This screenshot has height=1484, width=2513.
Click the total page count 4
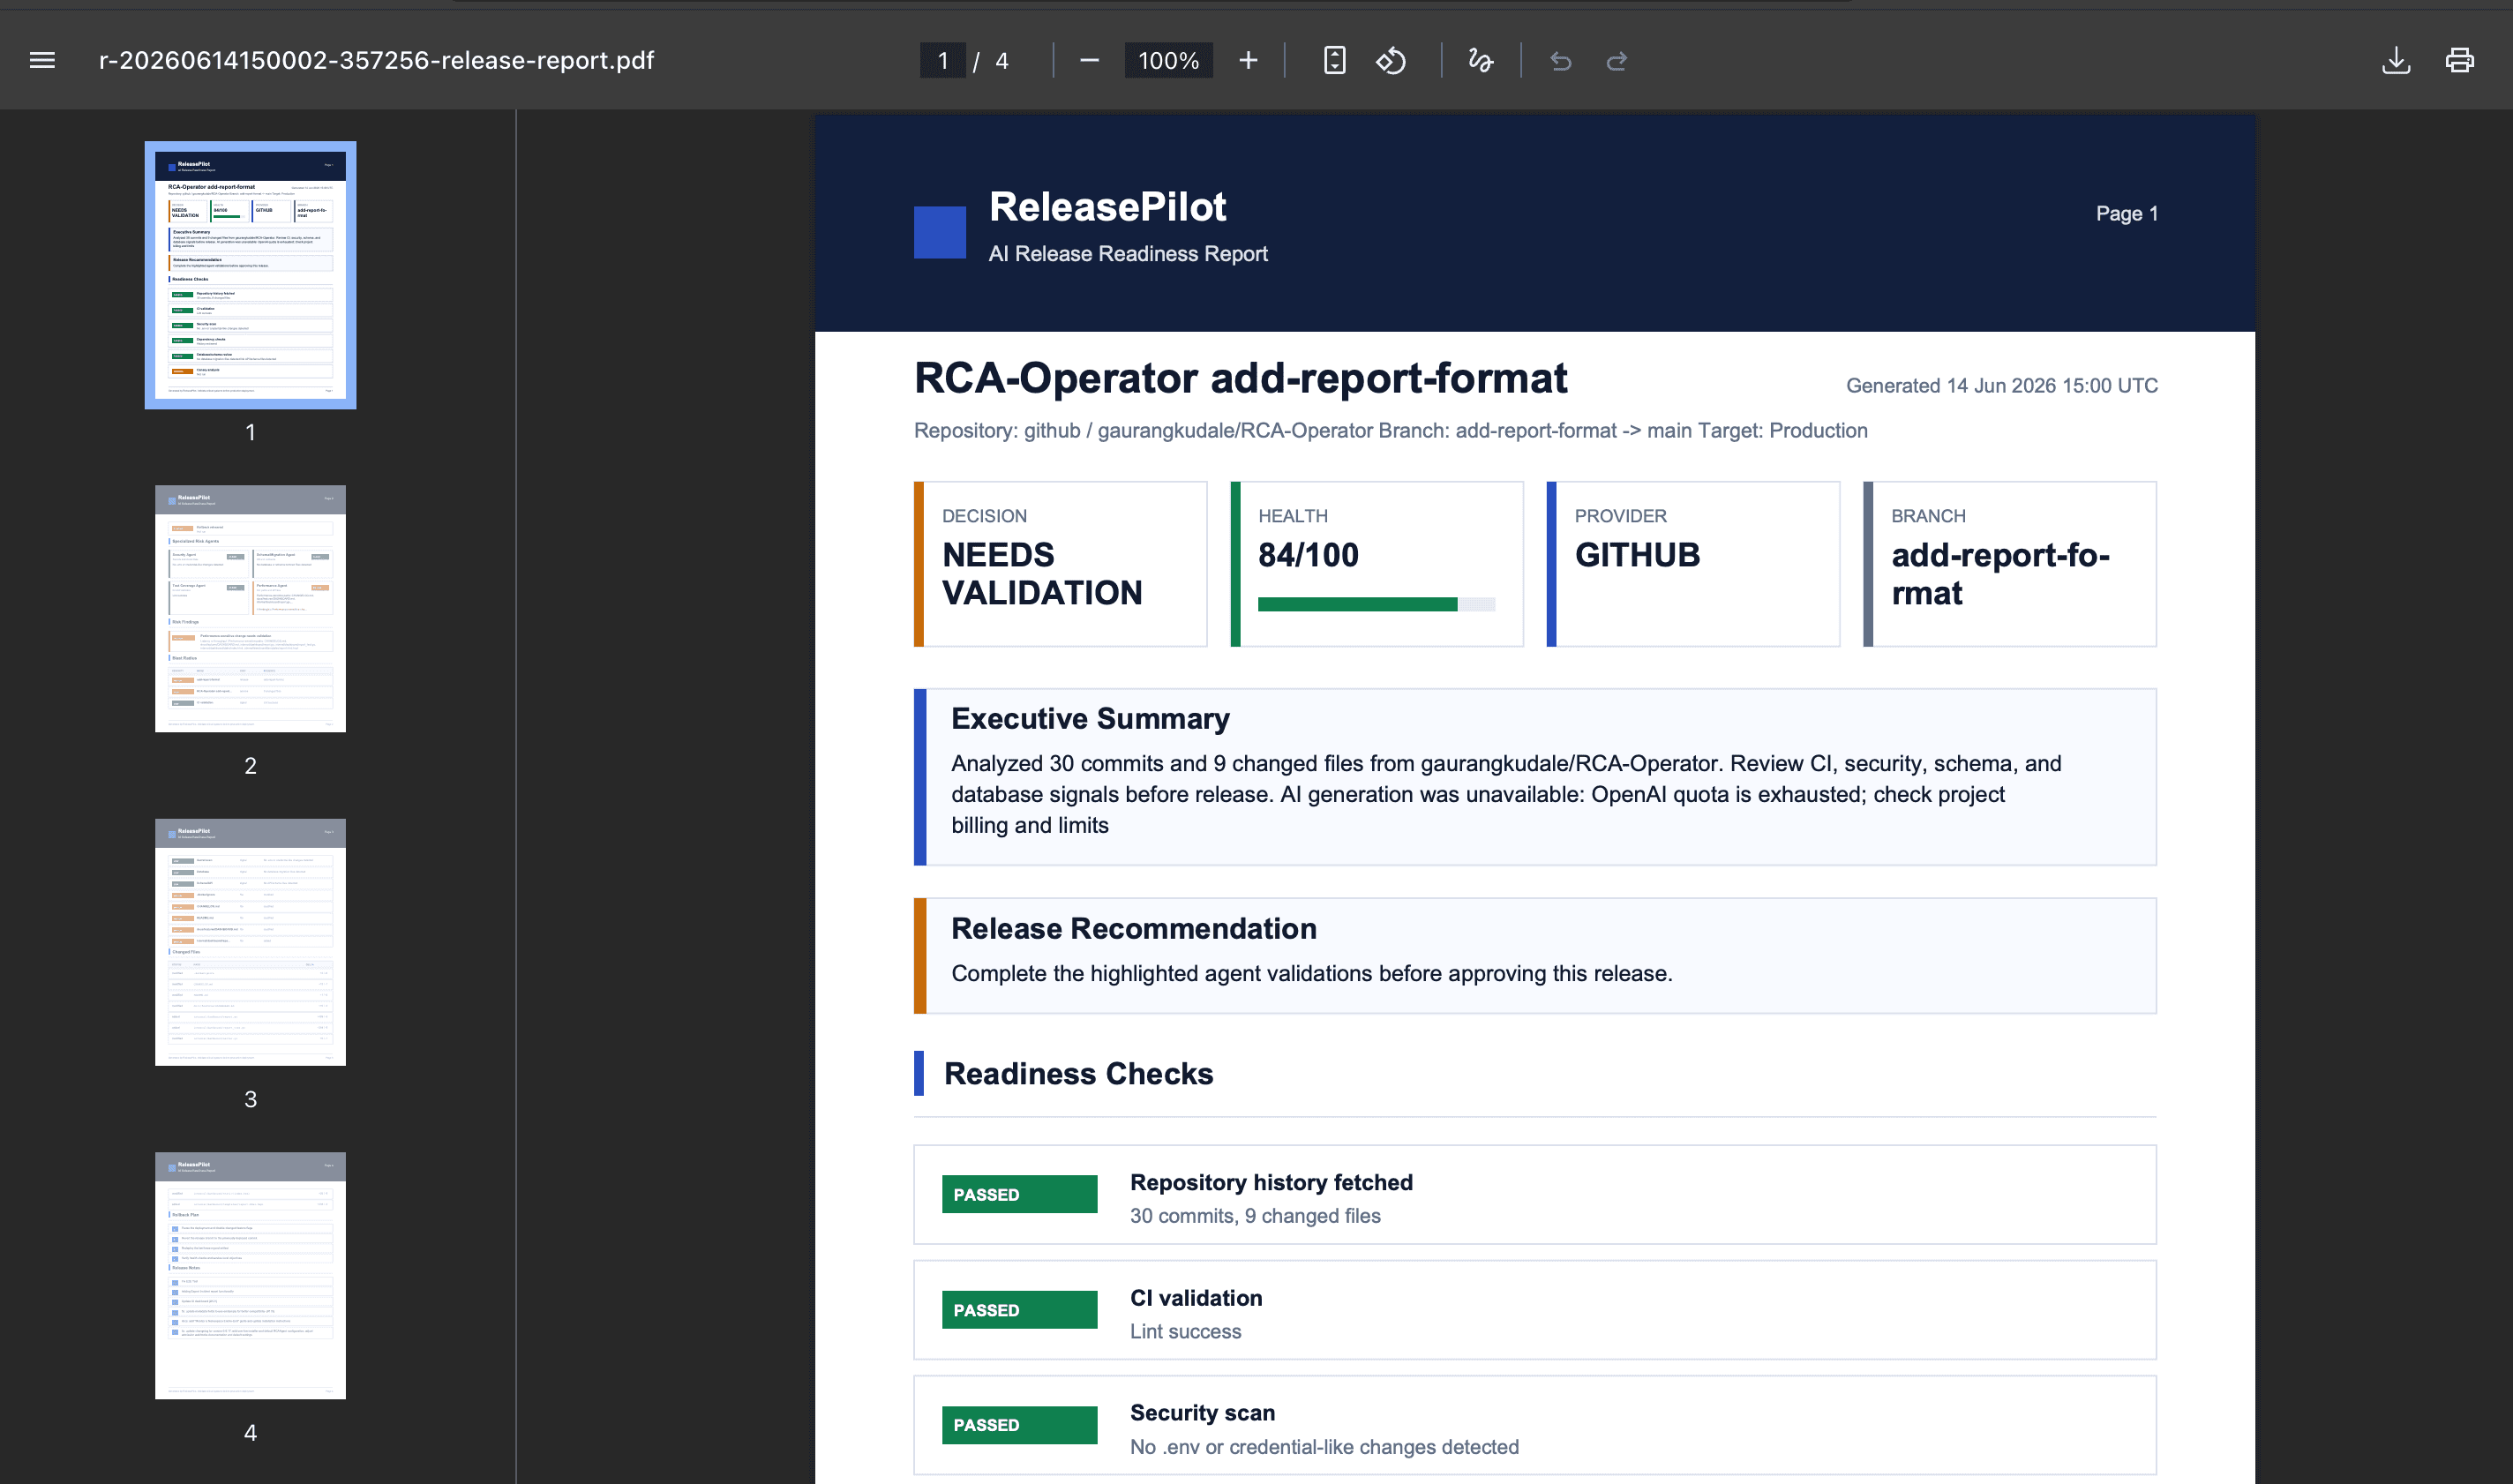tap(1001, 61)
